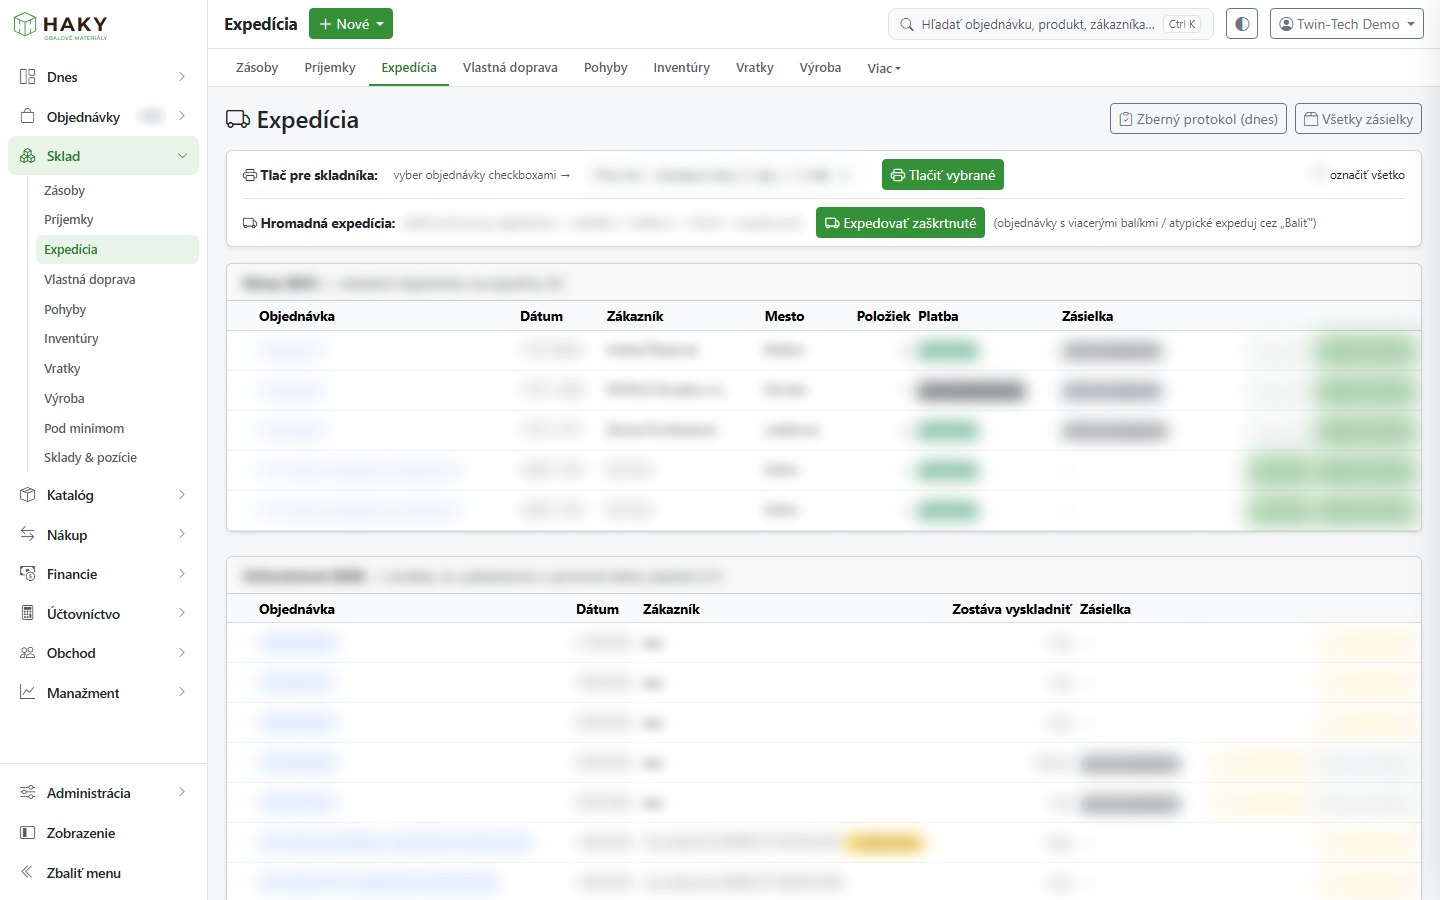Click the HAKY logo in the sidebar
This screenshot has width=1440, height=900.
point(60,25)
